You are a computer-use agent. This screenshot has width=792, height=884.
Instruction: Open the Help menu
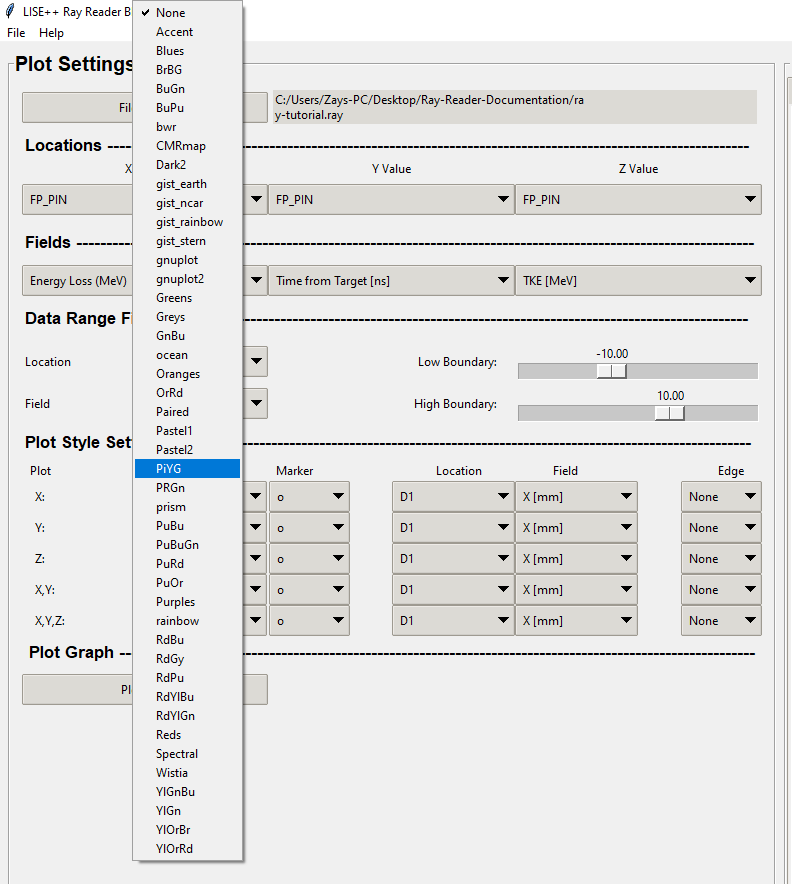(51, 33)
